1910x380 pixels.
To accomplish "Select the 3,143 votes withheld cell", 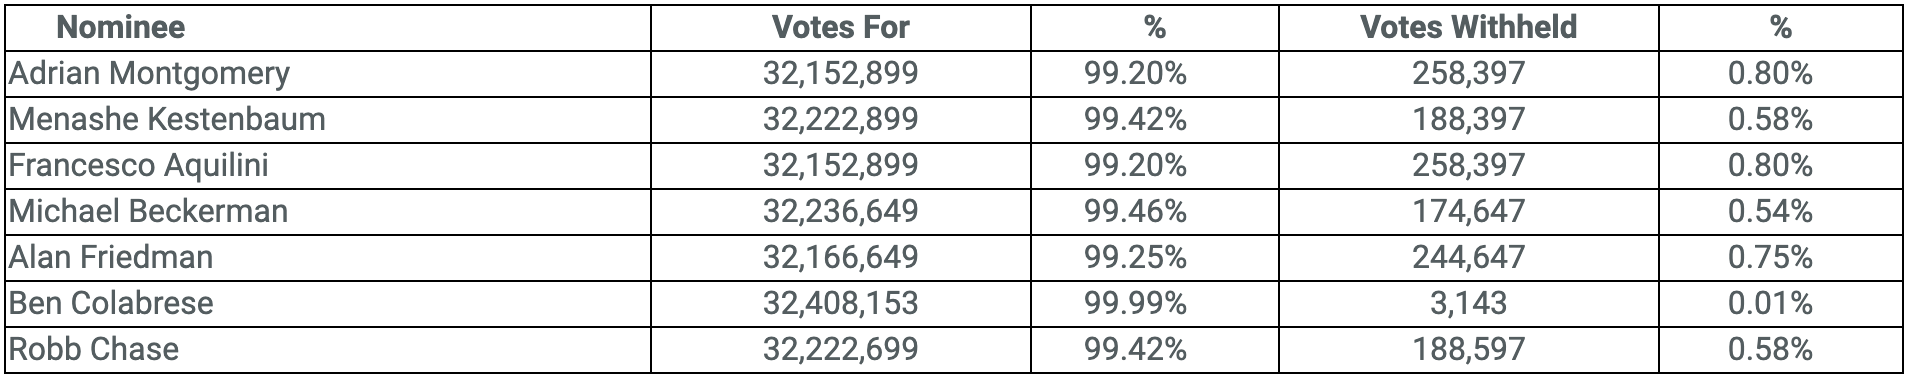I will (1468, 303).
